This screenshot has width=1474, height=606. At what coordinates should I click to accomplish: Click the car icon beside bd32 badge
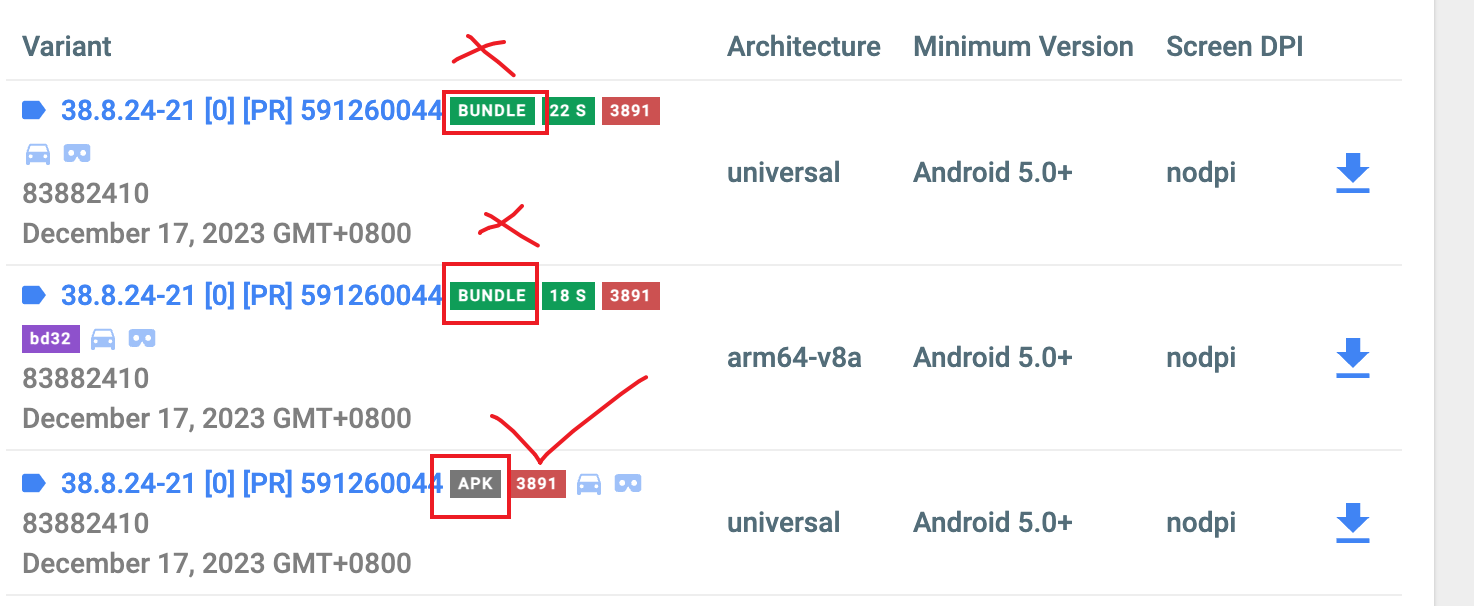103,339
